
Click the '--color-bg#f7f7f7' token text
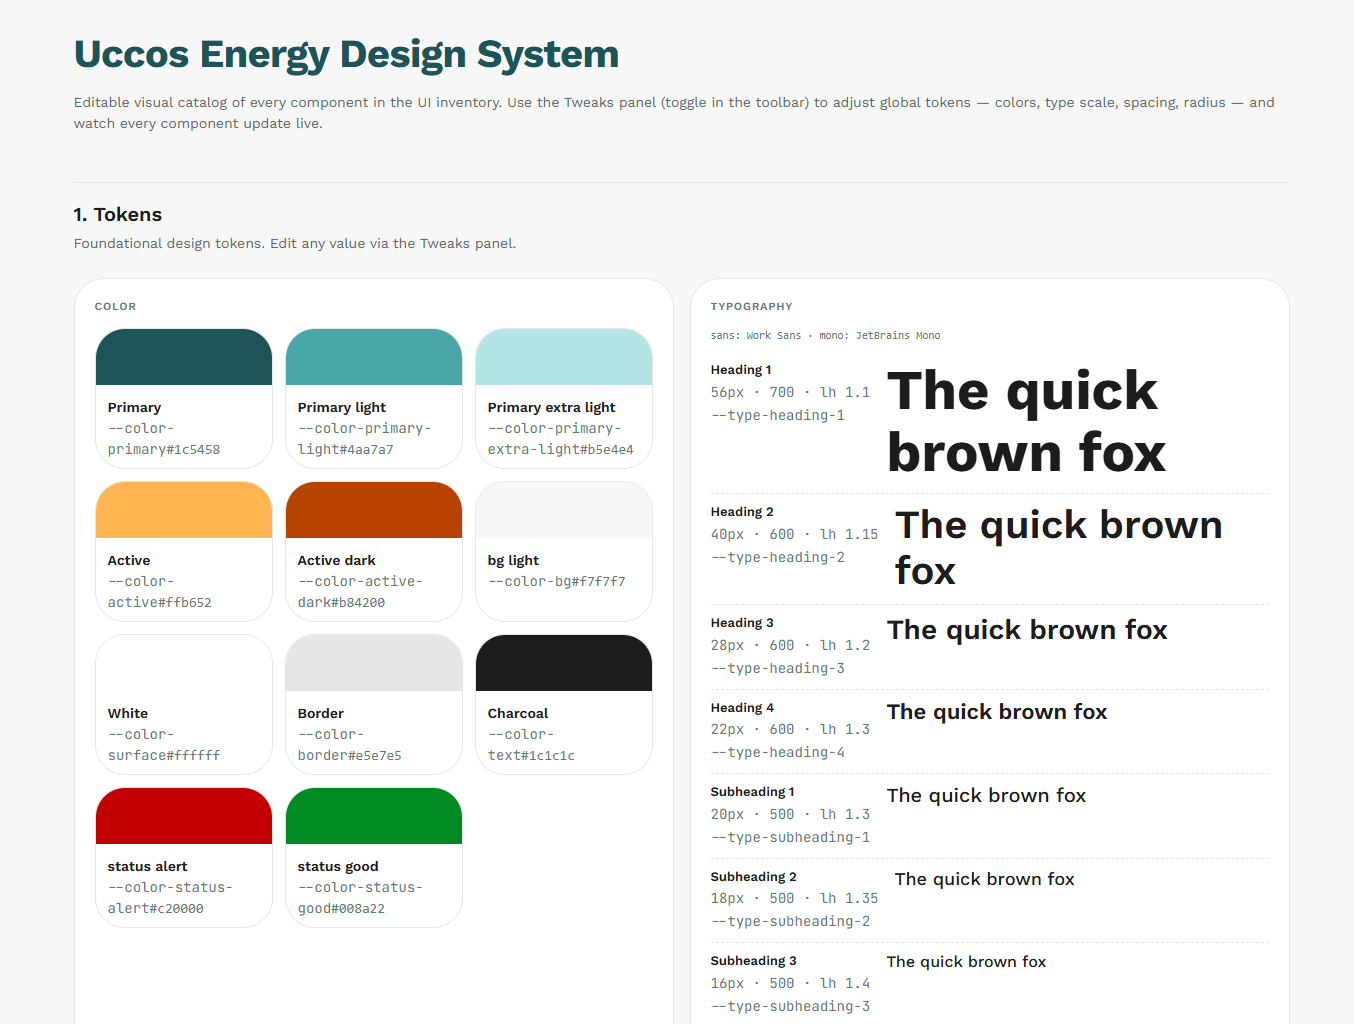click(557, 582)
